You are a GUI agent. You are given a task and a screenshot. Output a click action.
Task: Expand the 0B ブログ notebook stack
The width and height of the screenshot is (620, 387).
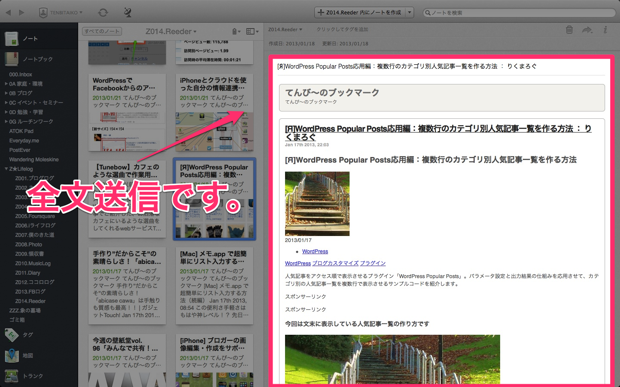pos(6,93)
